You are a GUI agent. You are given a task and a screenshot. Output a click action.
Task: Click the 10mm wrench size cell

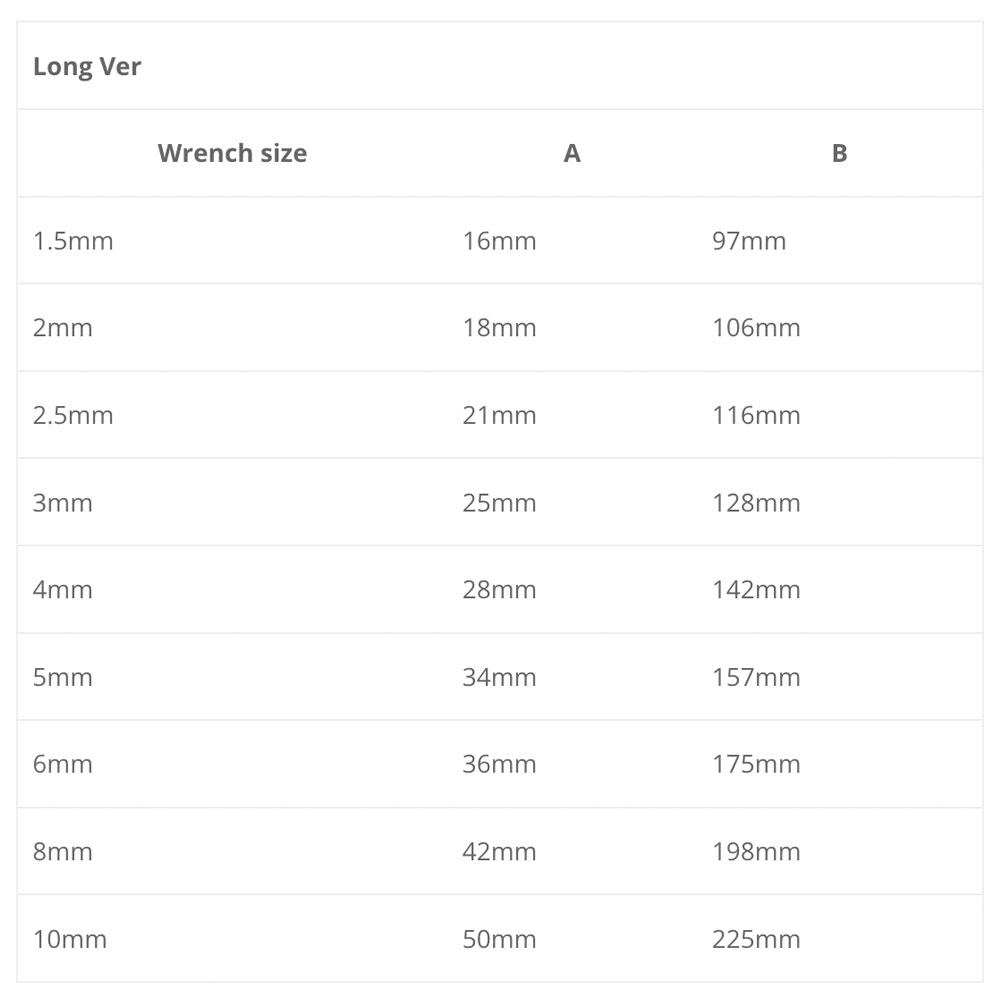click(70, 940)
